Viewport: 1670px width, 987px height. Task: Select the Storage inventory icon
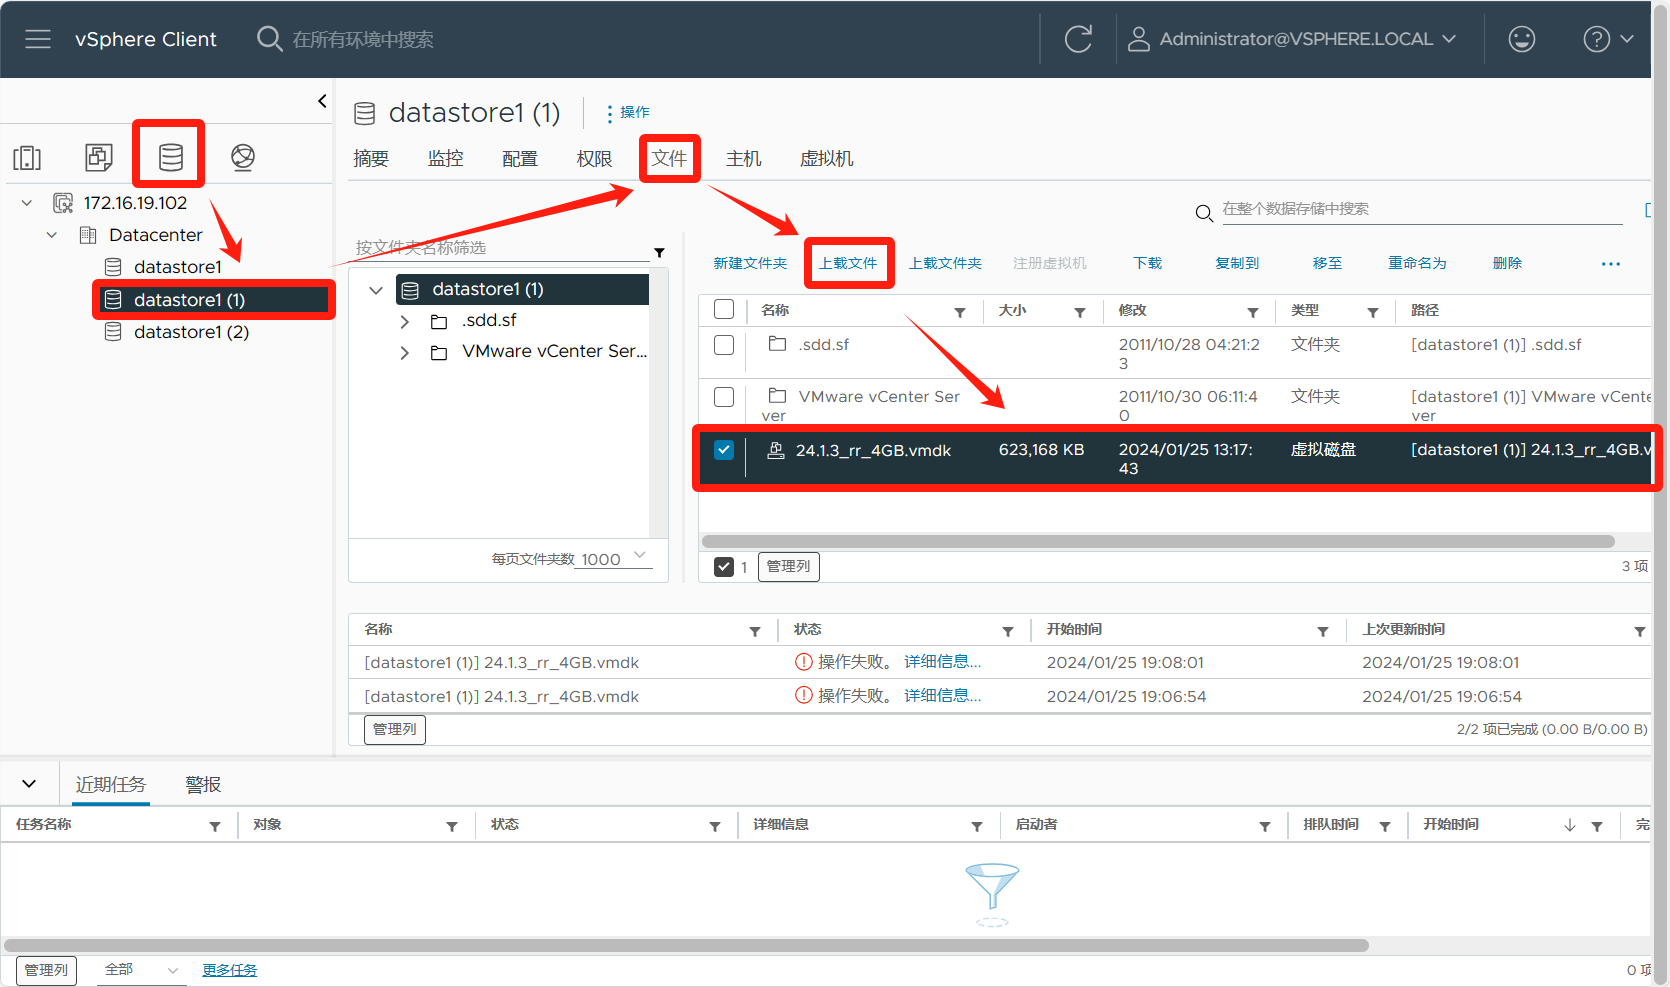tap(171, 157)
